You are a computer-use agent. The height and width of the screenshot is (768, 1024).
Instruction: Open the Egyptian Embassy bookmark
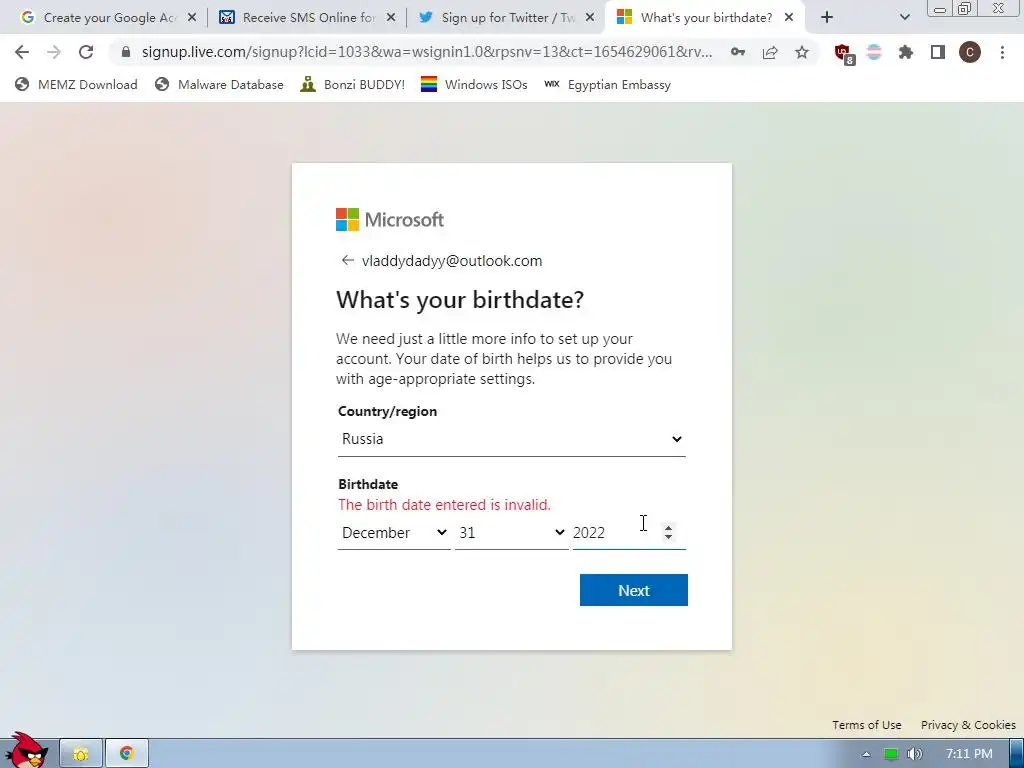[607, 84]
